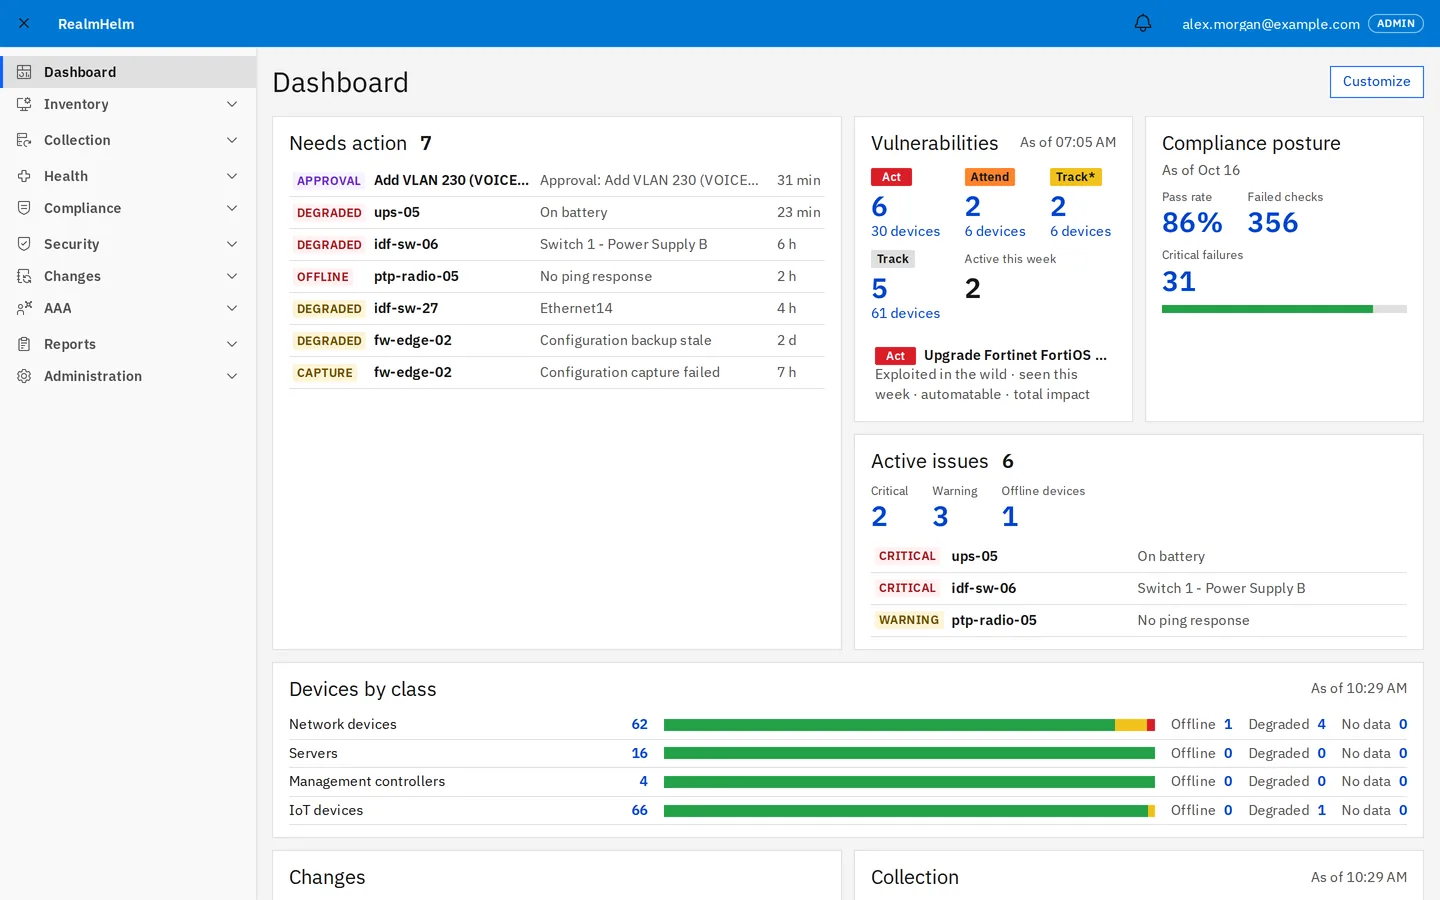The image size is (1440, 900).
Task: Open 6 devices under Track* vulnerabilities
Action: pos(1080,231)
